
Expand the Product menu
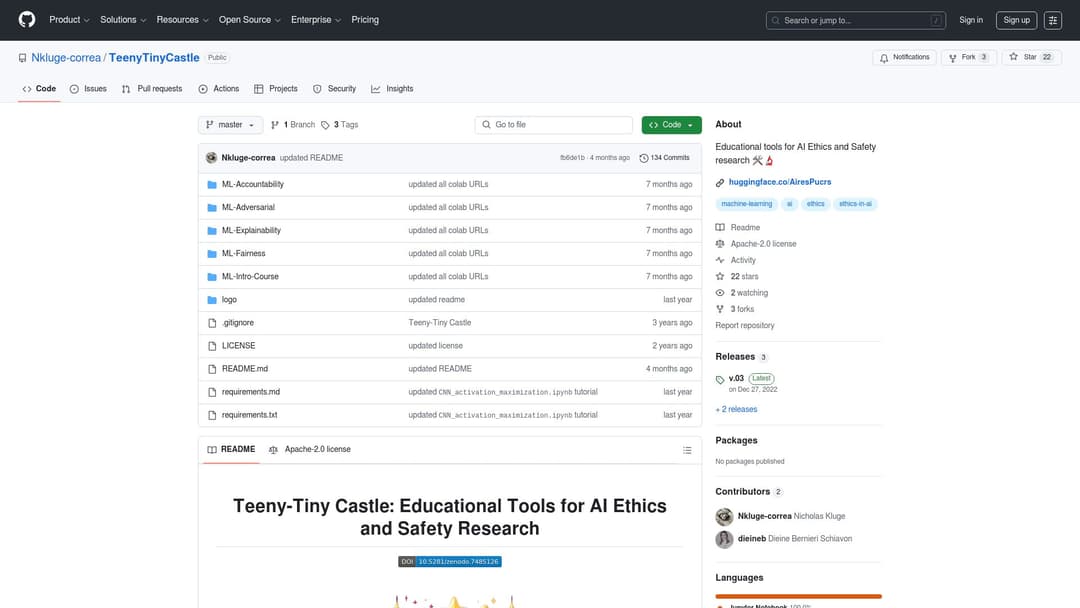(69, 20)
